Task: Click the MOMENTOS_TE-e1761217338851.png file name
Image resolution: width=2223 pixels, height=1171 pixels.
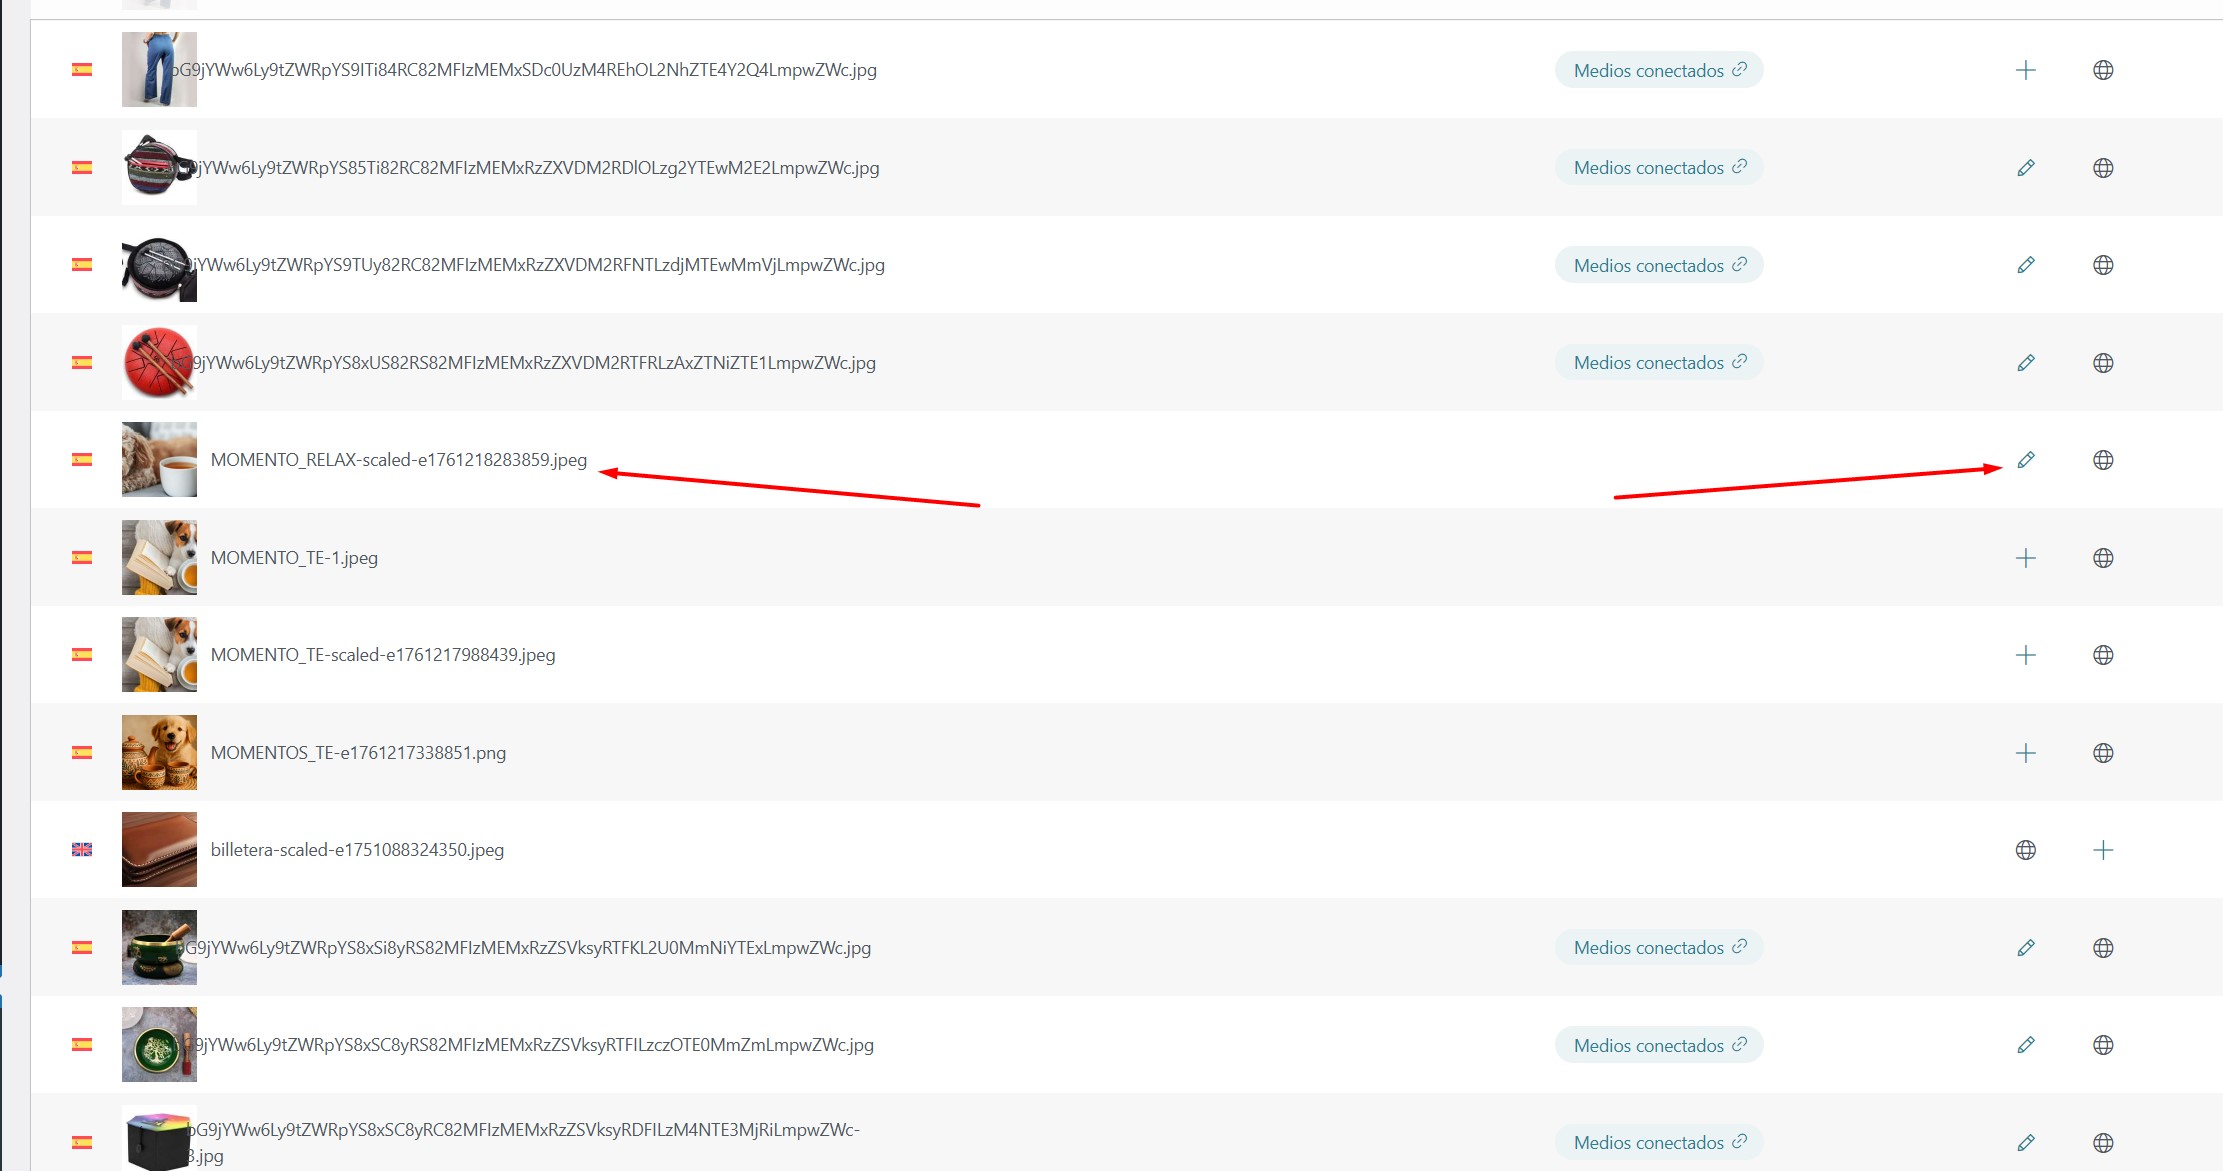Action: [x=358, y=753]
